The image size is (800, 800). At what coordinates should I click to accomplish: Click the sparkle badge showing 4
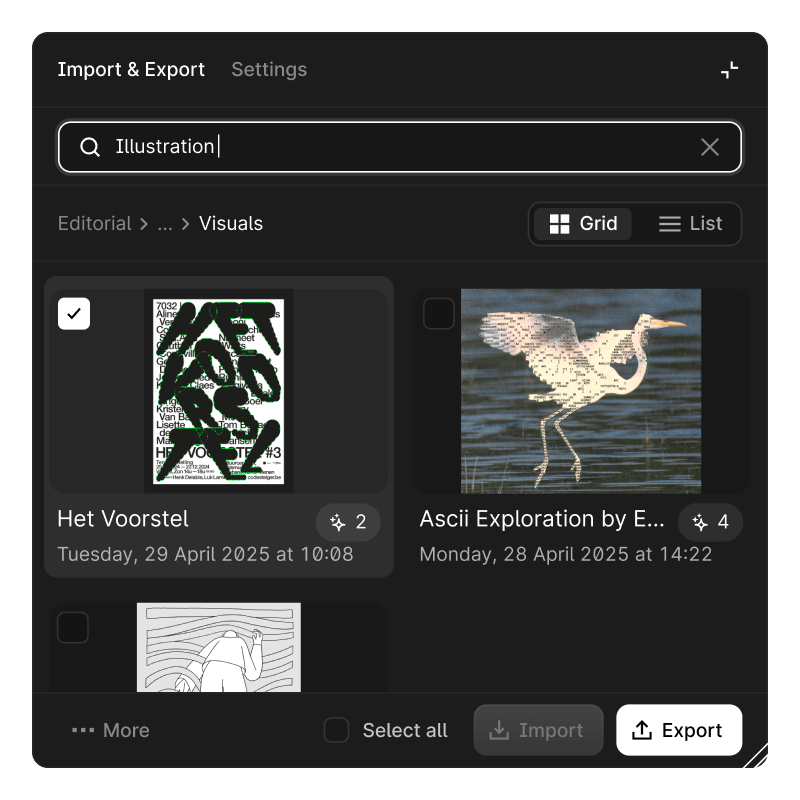pos(710,522)
